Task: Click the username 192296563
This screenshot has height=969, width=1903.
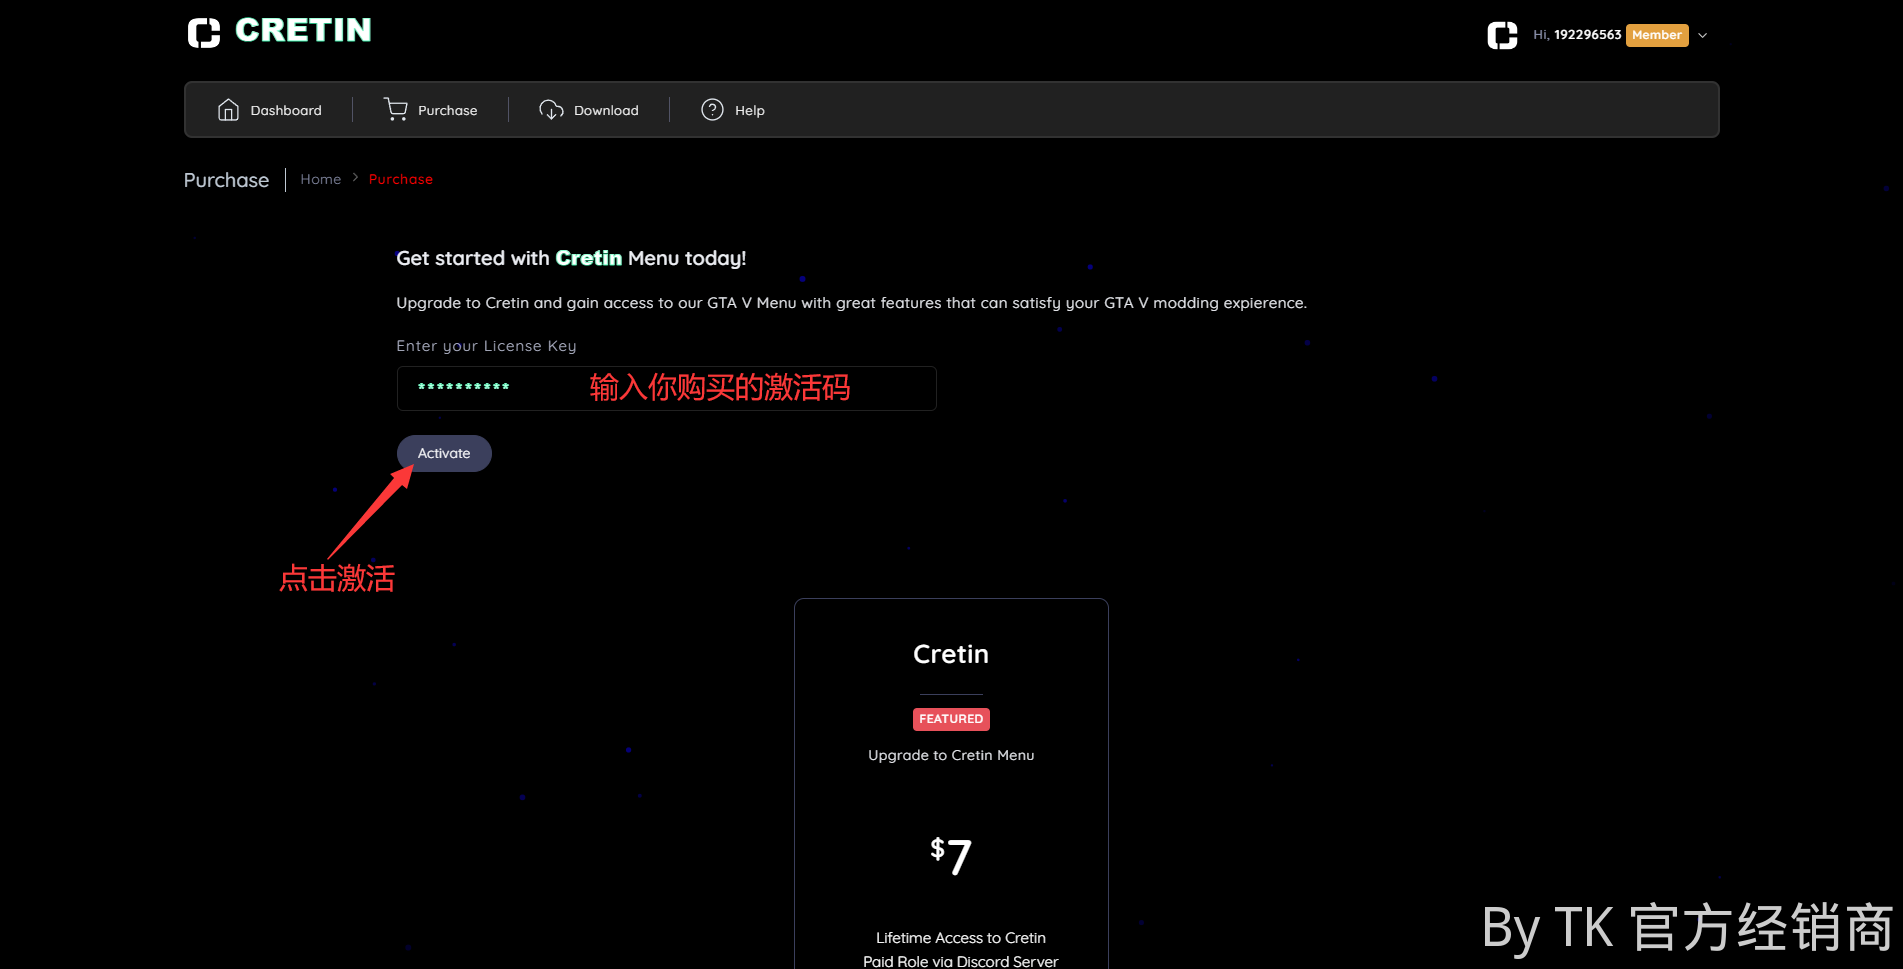Action: click(1587, 35)
